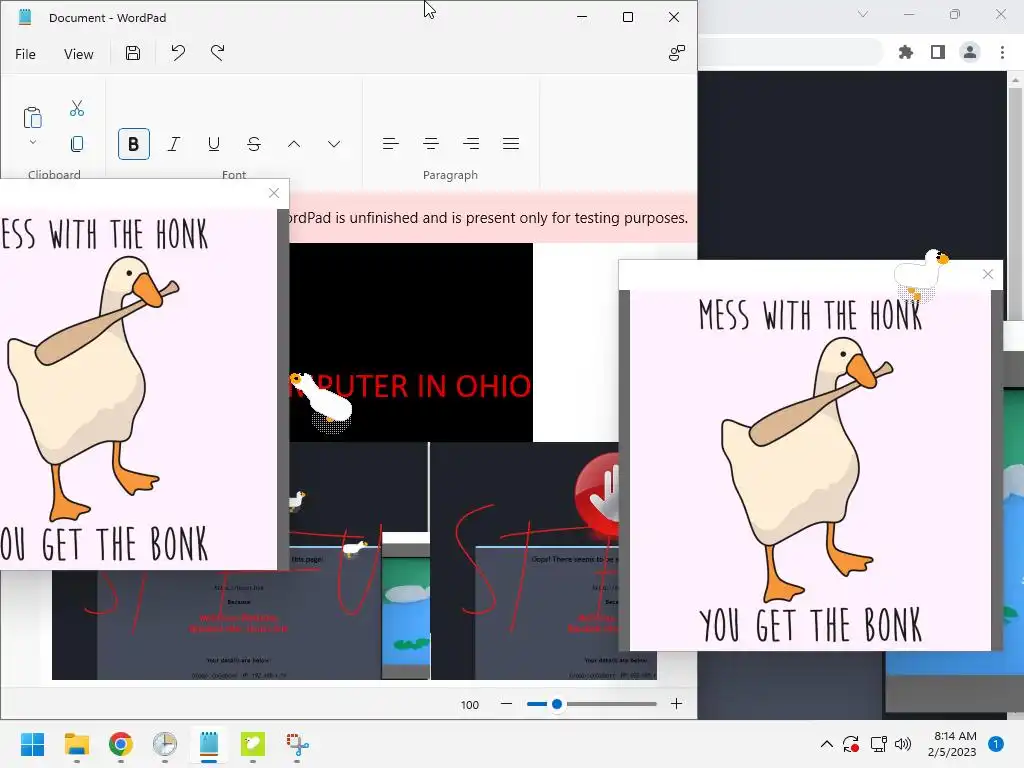The width and height of the screenshot is (1024, 768).
Task: Open the View menu
Action: click(78, 54)
